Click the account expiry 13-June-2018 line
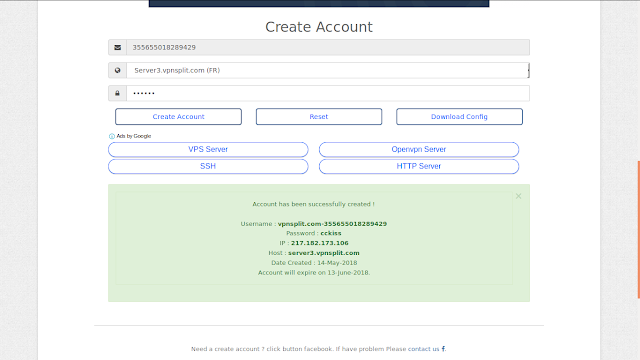Screen dimensions: 640x360 point(314,272)
